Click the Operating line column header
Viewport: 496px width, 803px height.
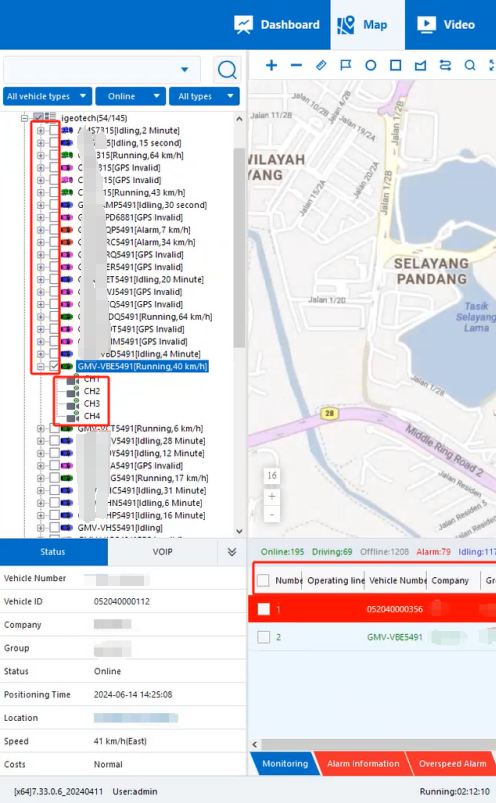pos(335,580)
